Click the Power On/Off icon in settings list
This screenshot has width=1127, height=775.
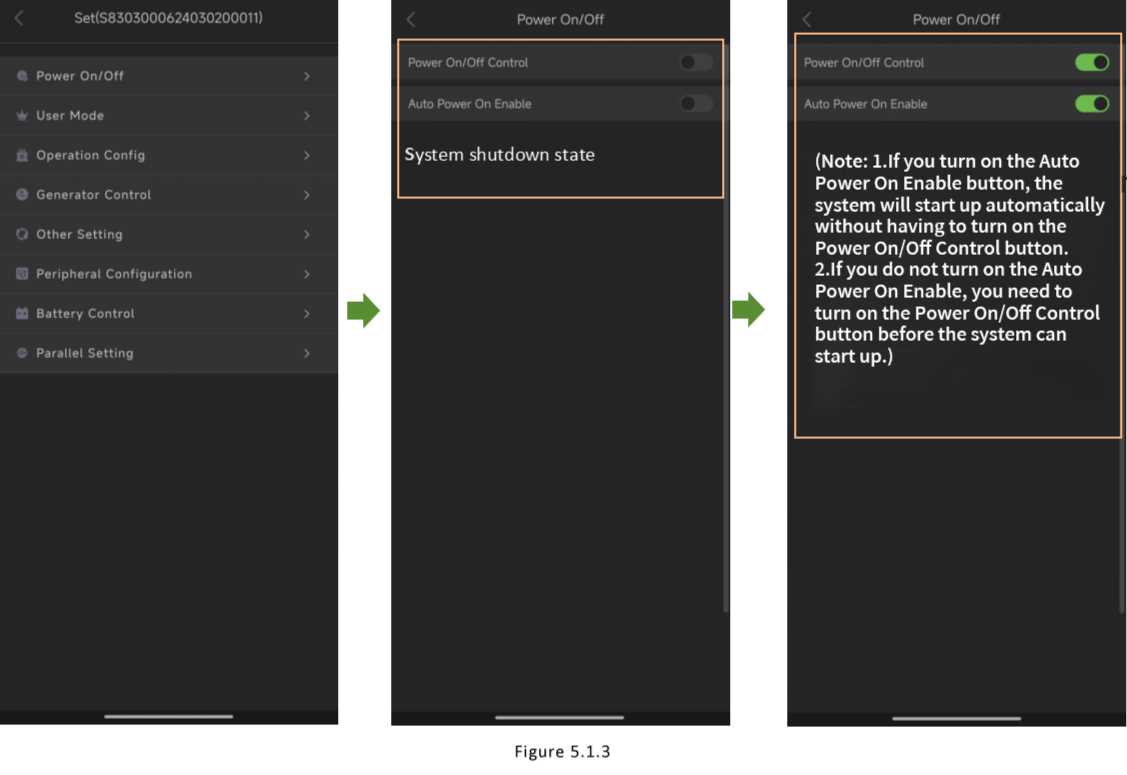pos(22,76)
